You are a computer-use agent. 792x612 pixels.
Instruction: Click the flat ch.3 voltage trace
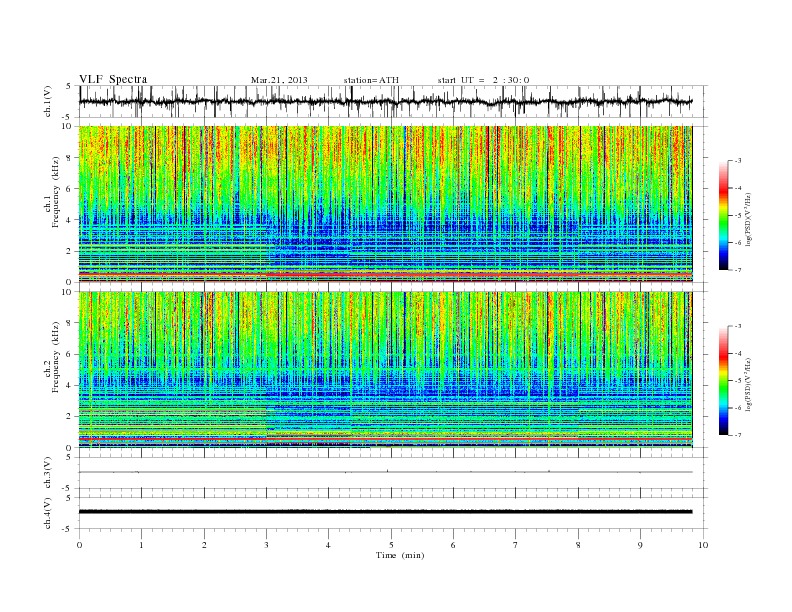coord(385,472)
